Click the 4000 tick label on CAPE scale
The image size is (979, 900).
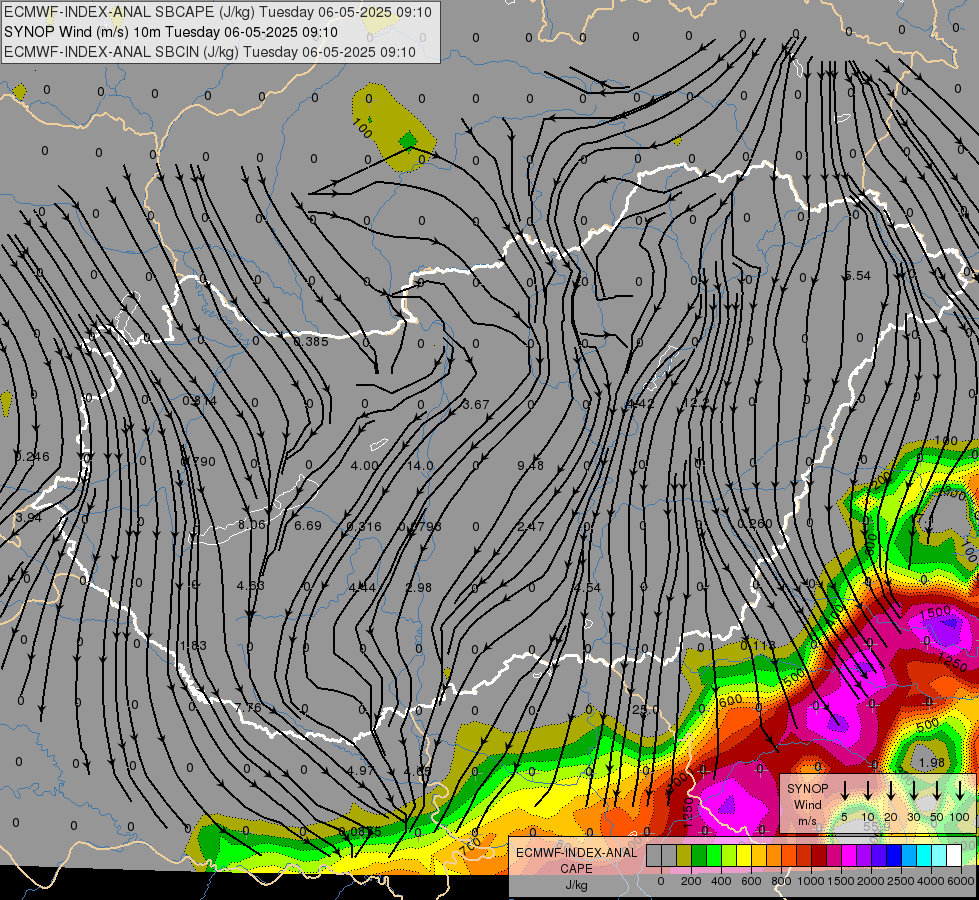point(931,881)
